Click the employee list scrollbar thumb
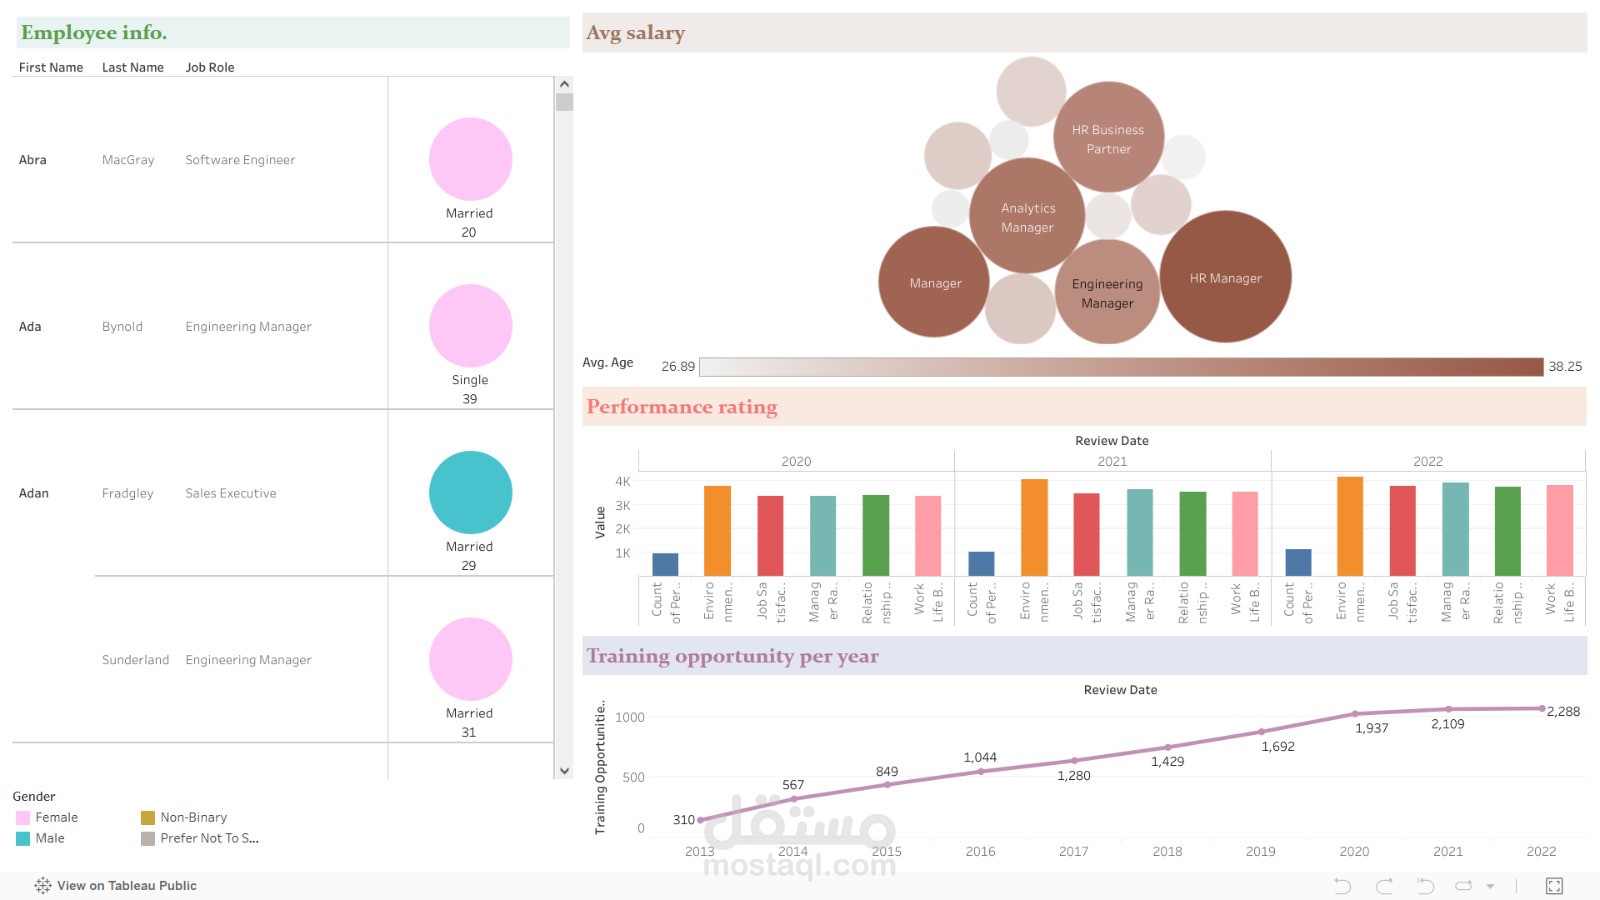This screenshot has width=1600, height=900. pyautogui.click(x=564, y=102)
